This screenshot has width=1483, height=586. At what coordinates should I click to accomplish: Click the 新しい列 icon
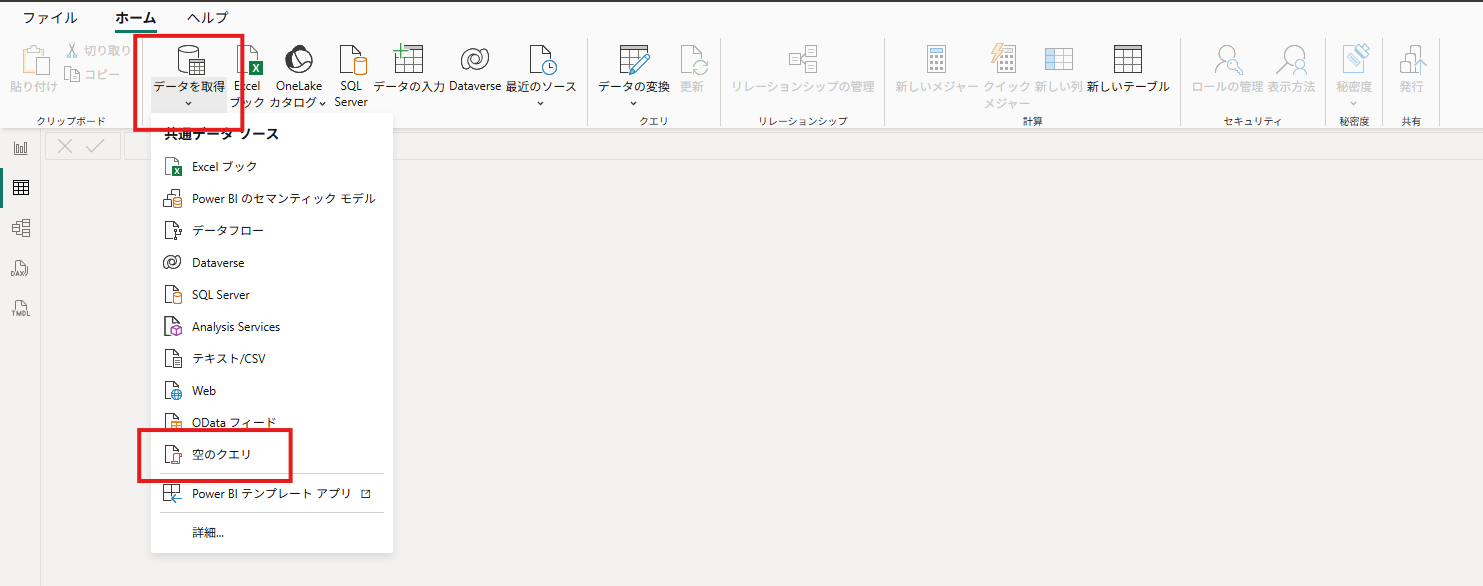coord(1058,60)
